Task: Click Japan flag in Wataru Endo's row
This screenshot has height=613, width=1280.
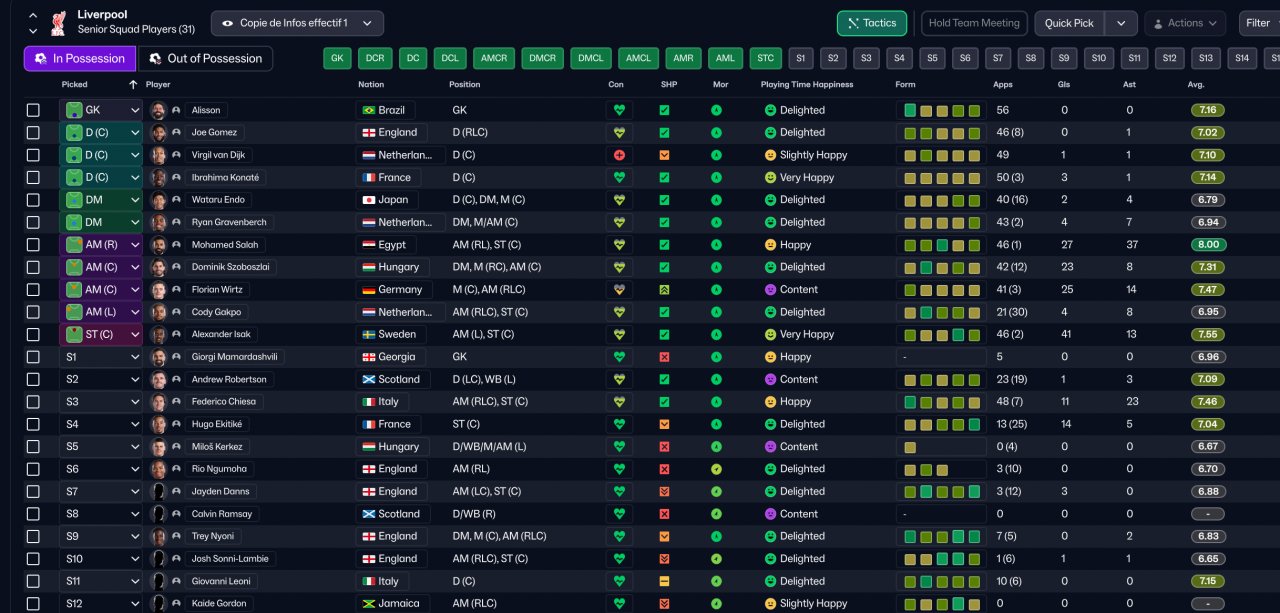Action: tap(368, 200)
